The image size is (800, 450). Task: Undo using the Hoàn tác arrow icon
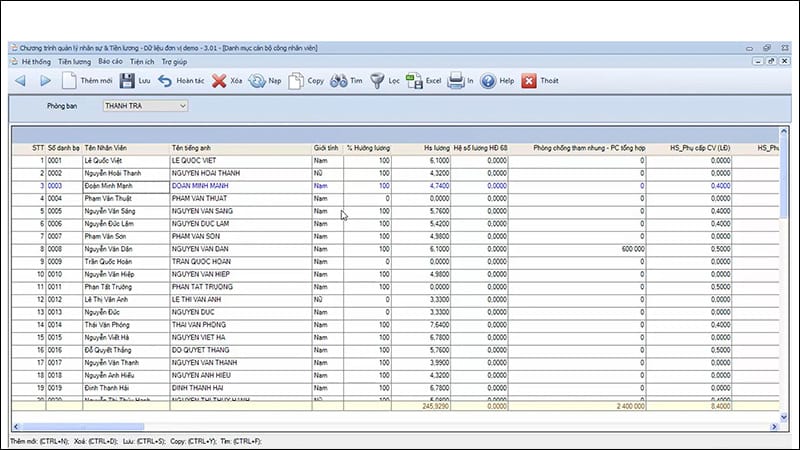[x=165, y=81]
